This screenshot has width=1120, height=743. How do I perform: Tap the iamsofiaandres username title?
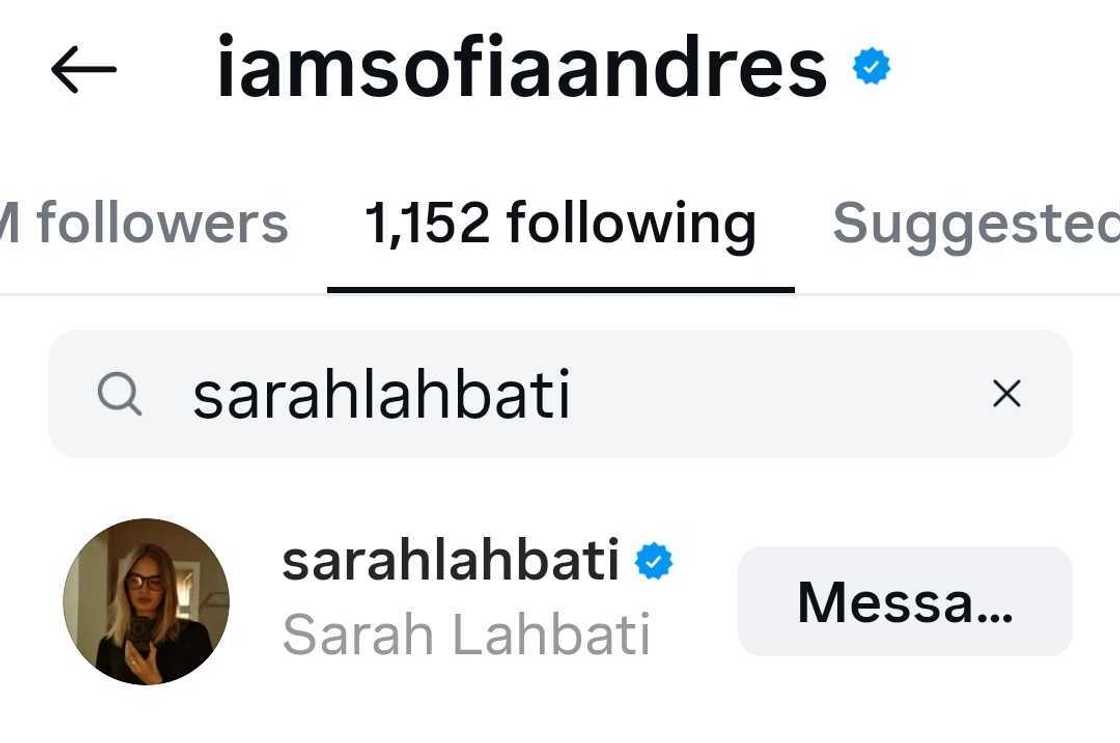[x=522, y=68]
